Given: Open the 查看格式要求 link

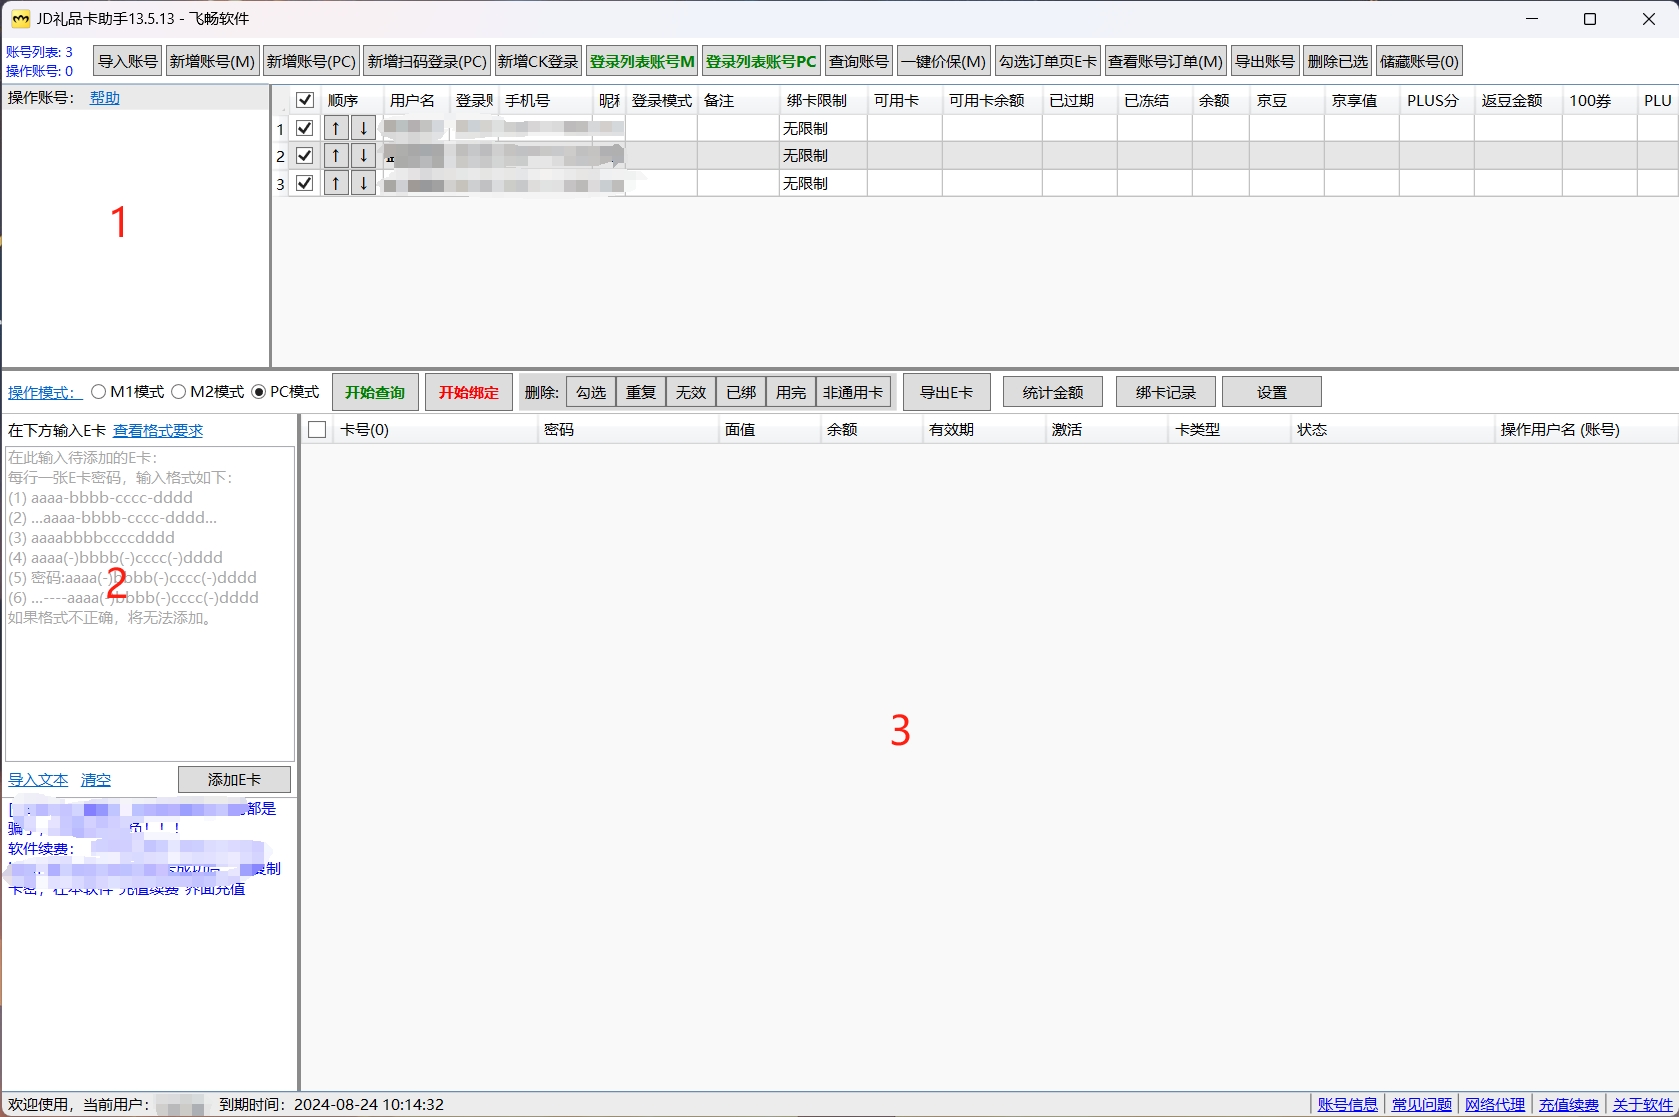Looking at the screenshot, I should [158, 431].
